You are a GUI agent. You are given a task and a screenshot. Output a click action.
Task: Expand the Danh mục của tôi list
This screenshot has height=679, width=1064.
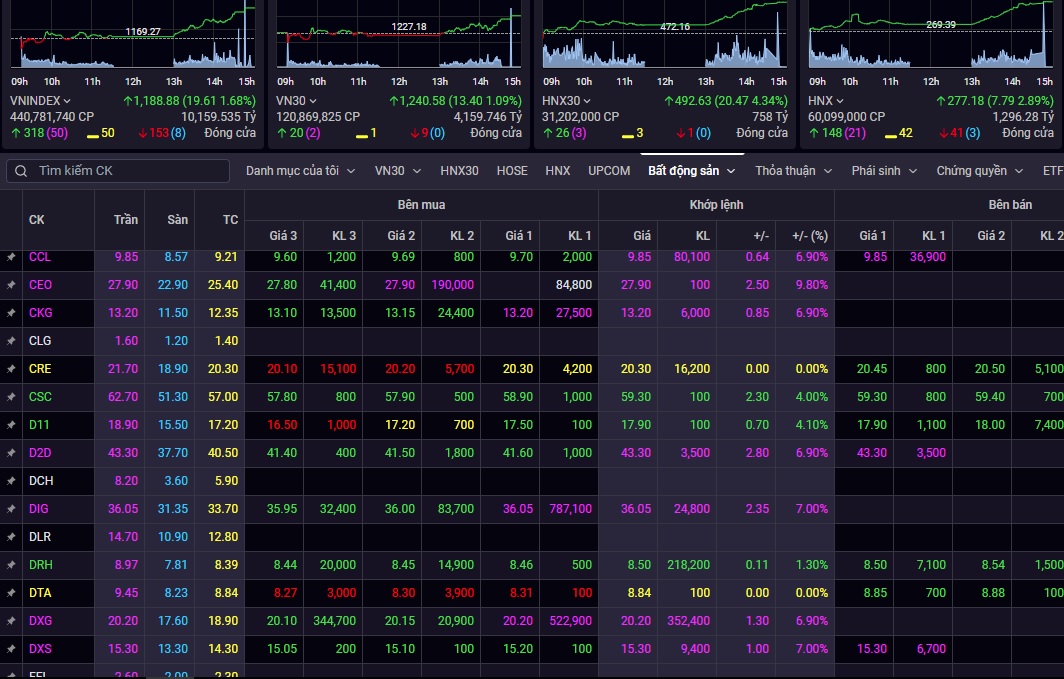click(300, 171)
